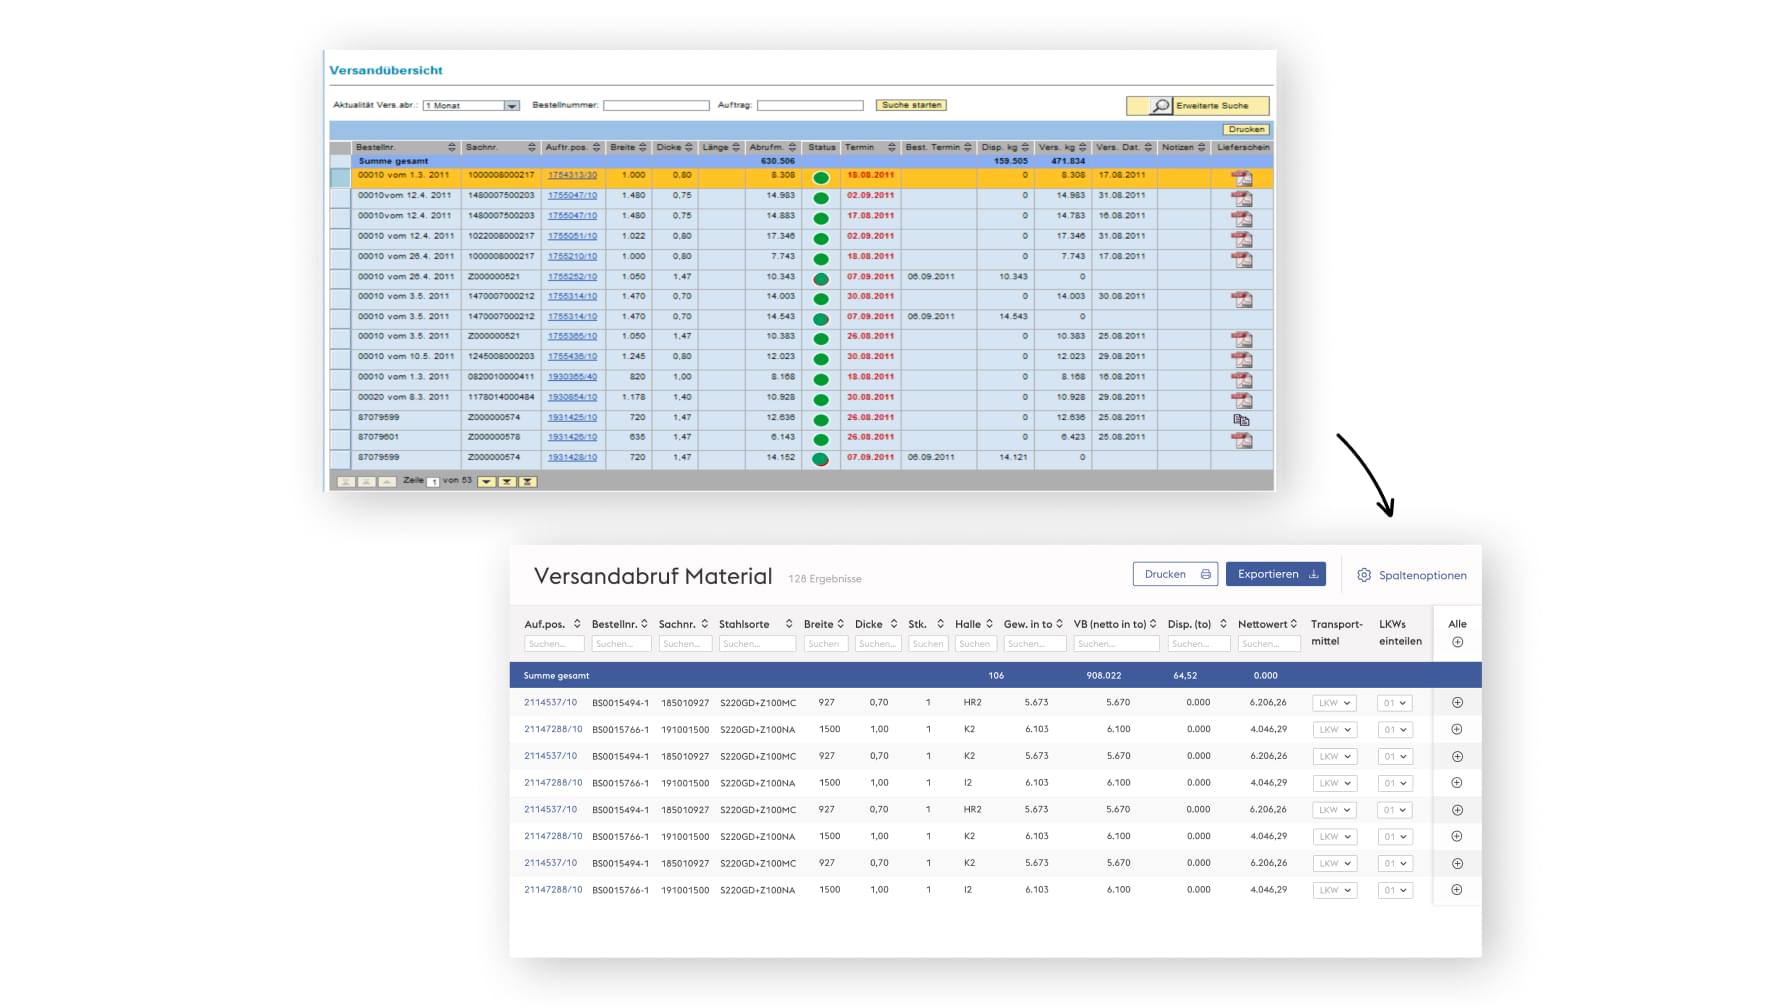Sort by the Stahlsorte column arrows
The image size is (1792, 1008).
pyautogui.click(x=789, y=624)
